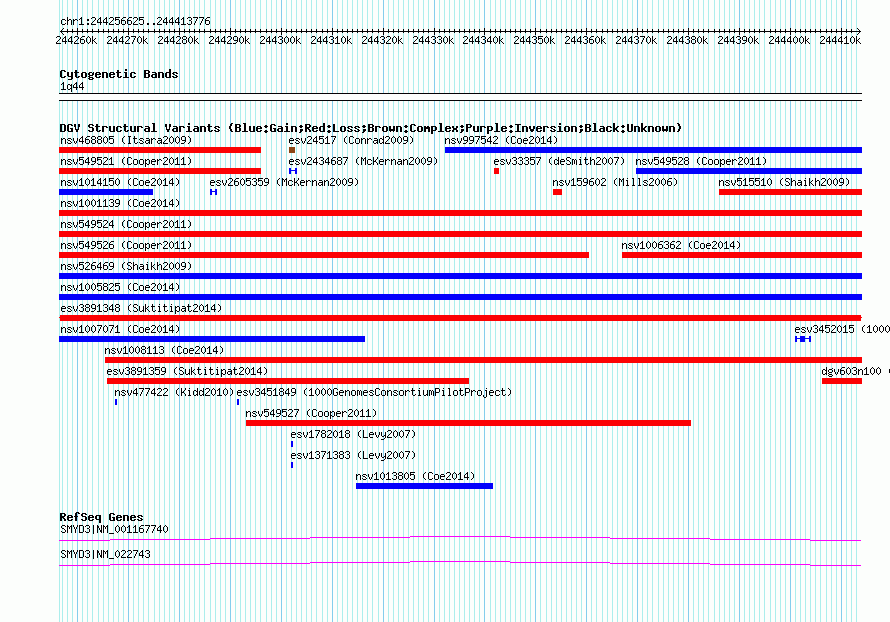The image size is (890, 622).
Task: Open the nsv1006362 (Coe2014) label
Action: pos(681,245)
